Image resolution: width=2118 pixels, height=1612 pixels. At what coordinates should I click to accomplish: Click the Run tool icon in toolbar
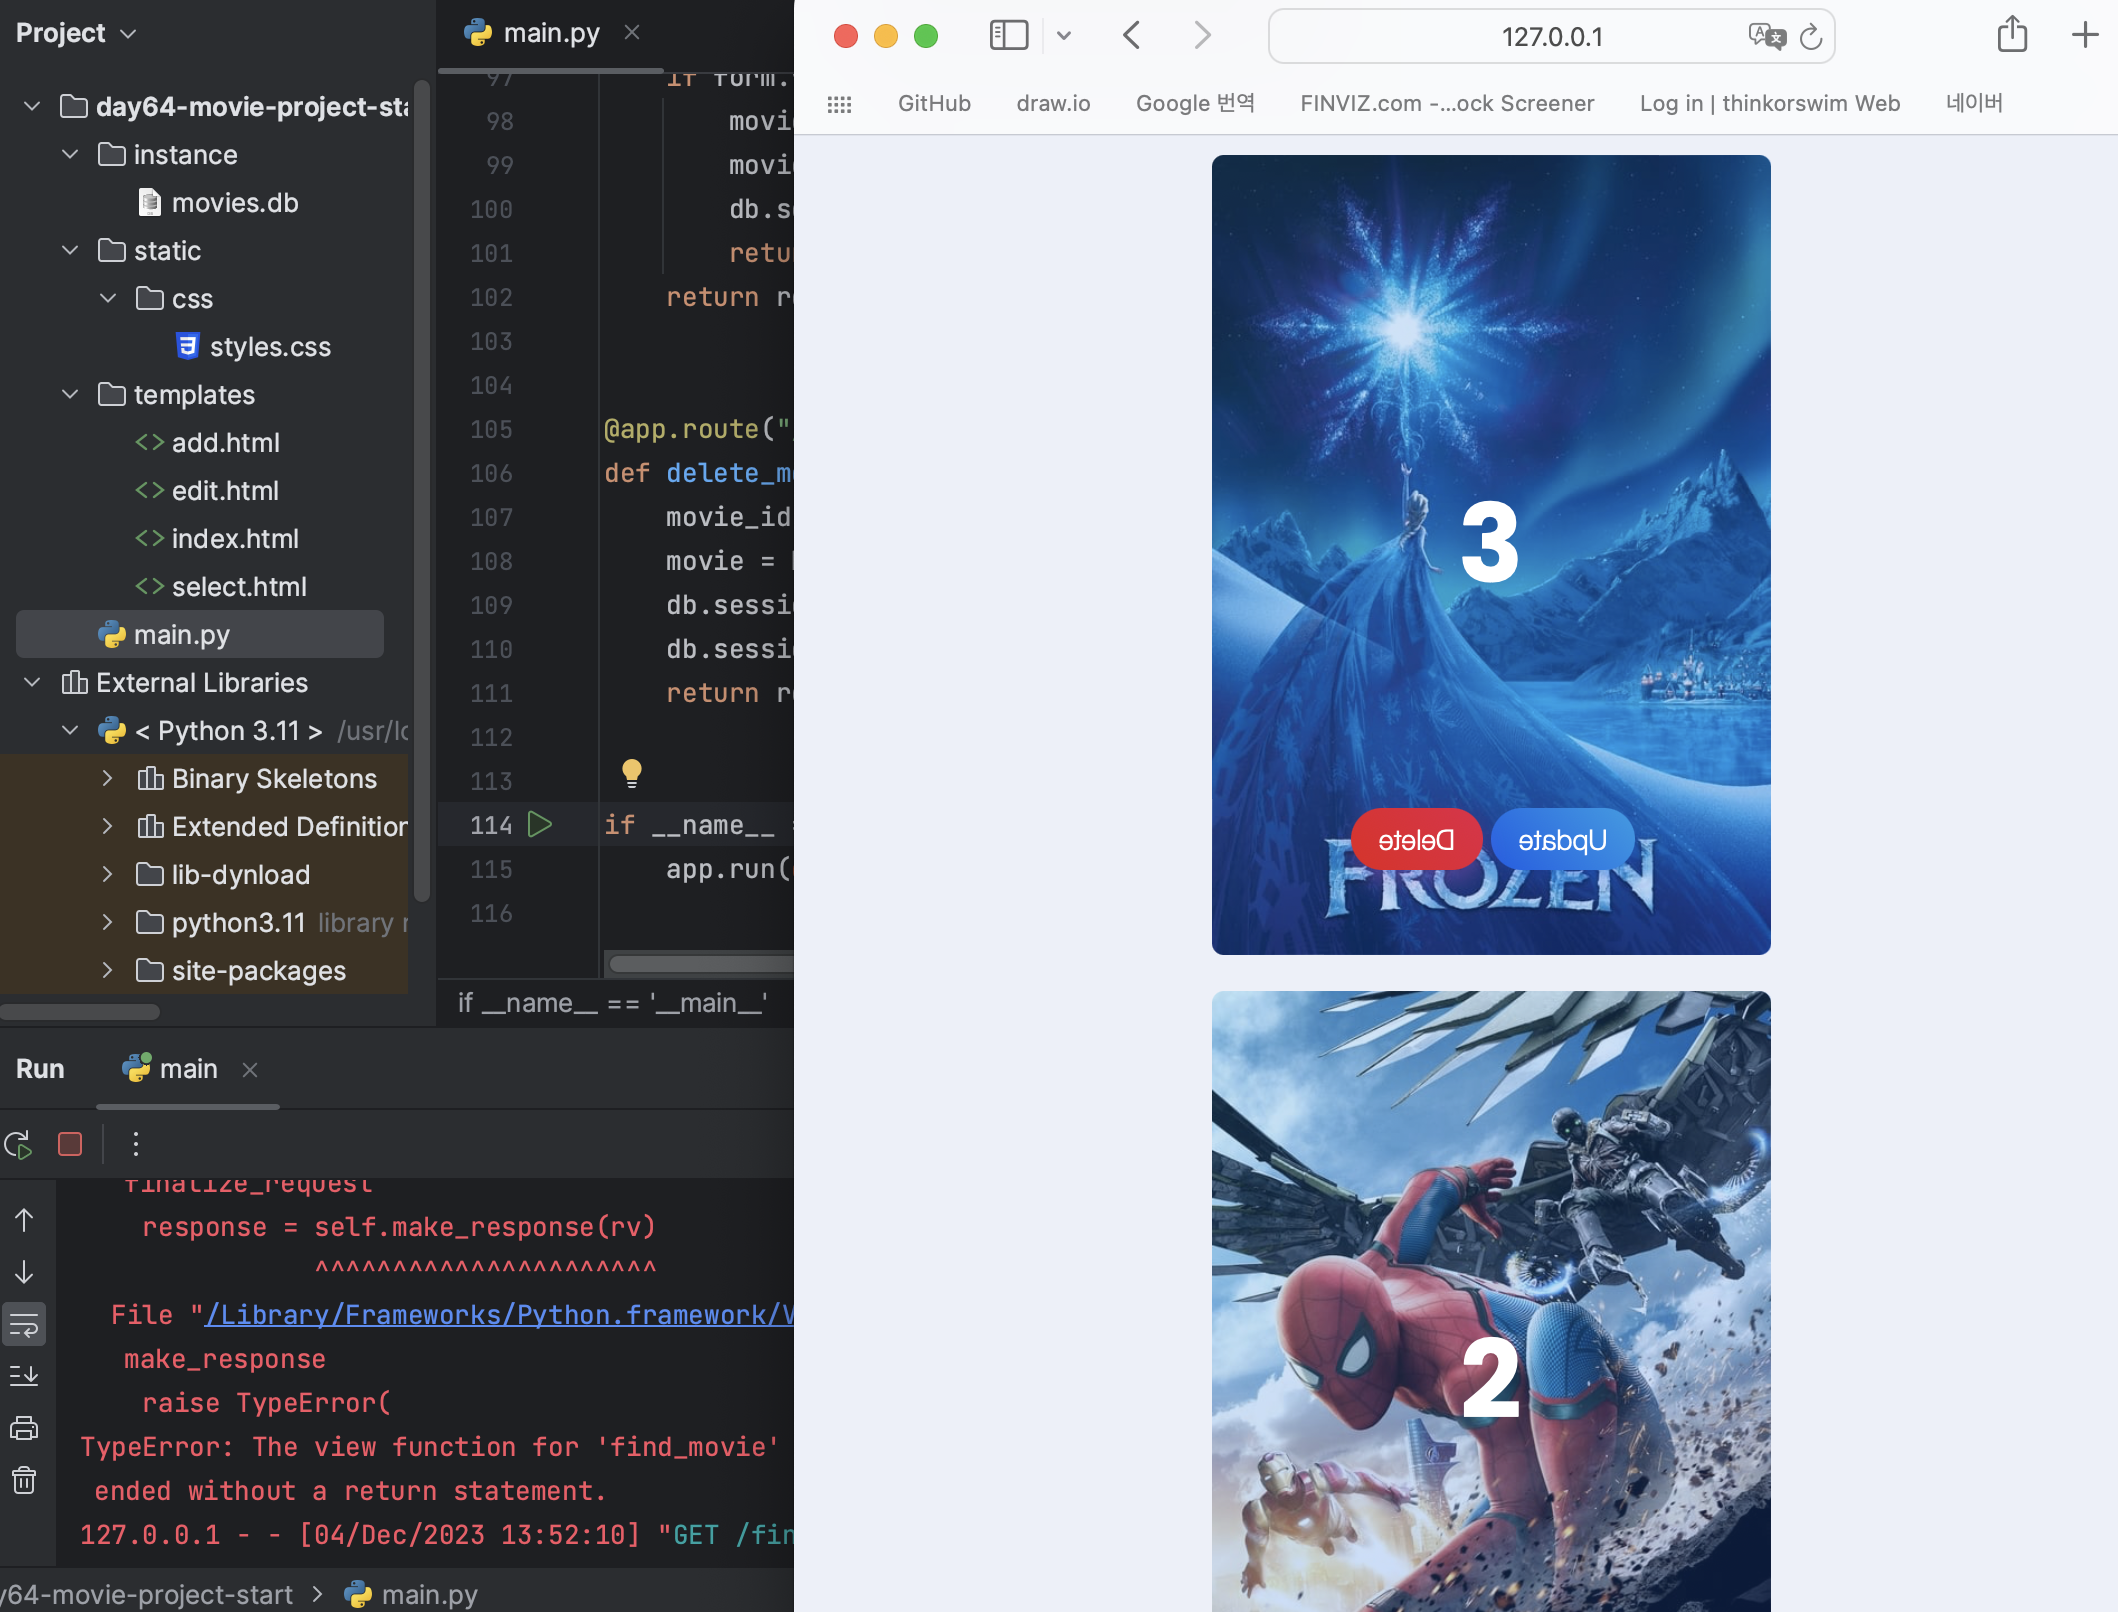[x=19, y=1143]
